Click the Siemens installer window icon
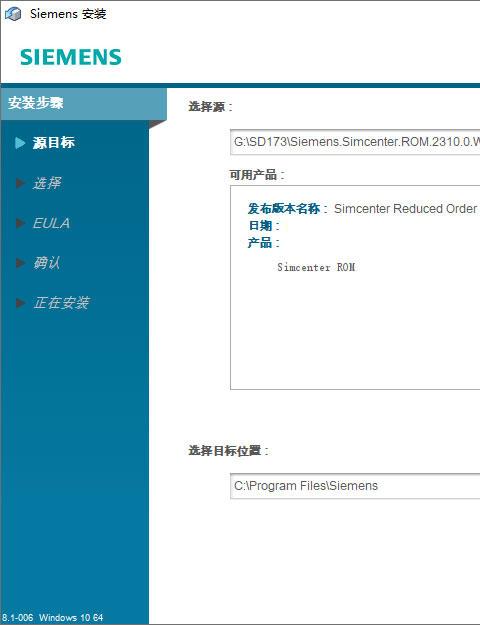This screenshot has width=480, height=625. coord(13,14)
